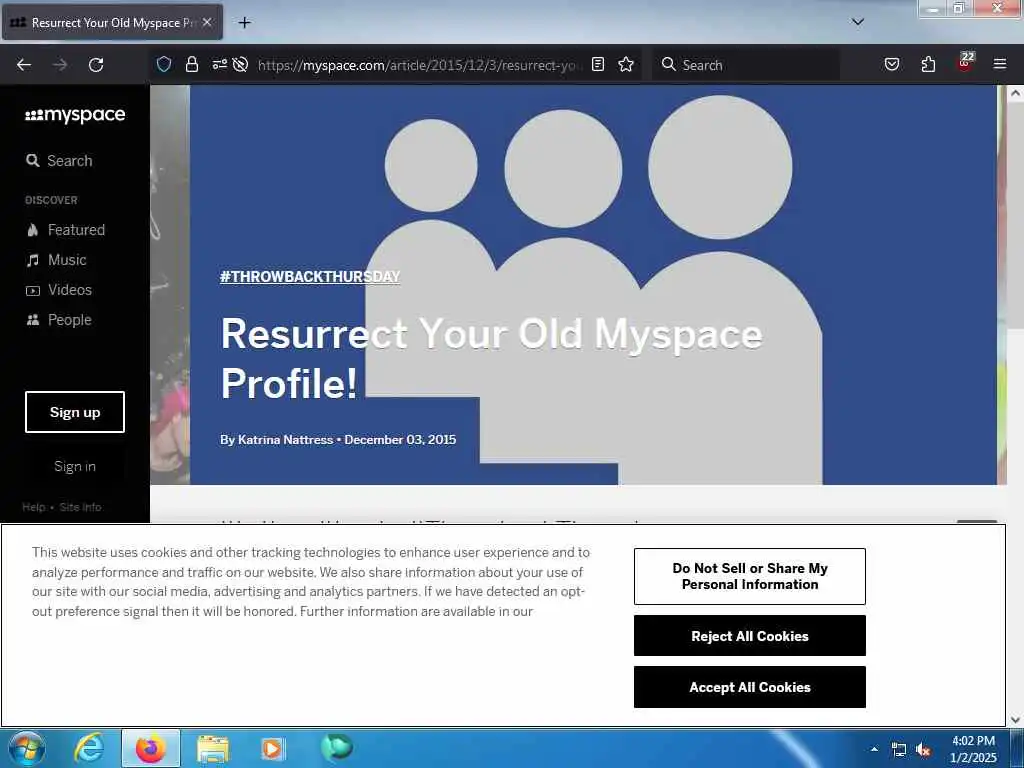Click the Firefox taskbar icon
This screenshot has height=768, width=1024.
[x=151, y=748]
